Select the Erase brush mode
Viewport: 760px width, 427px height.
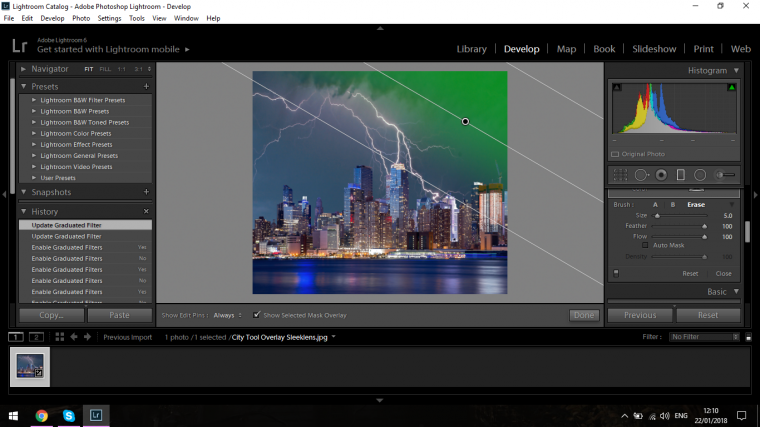(696, 205)
